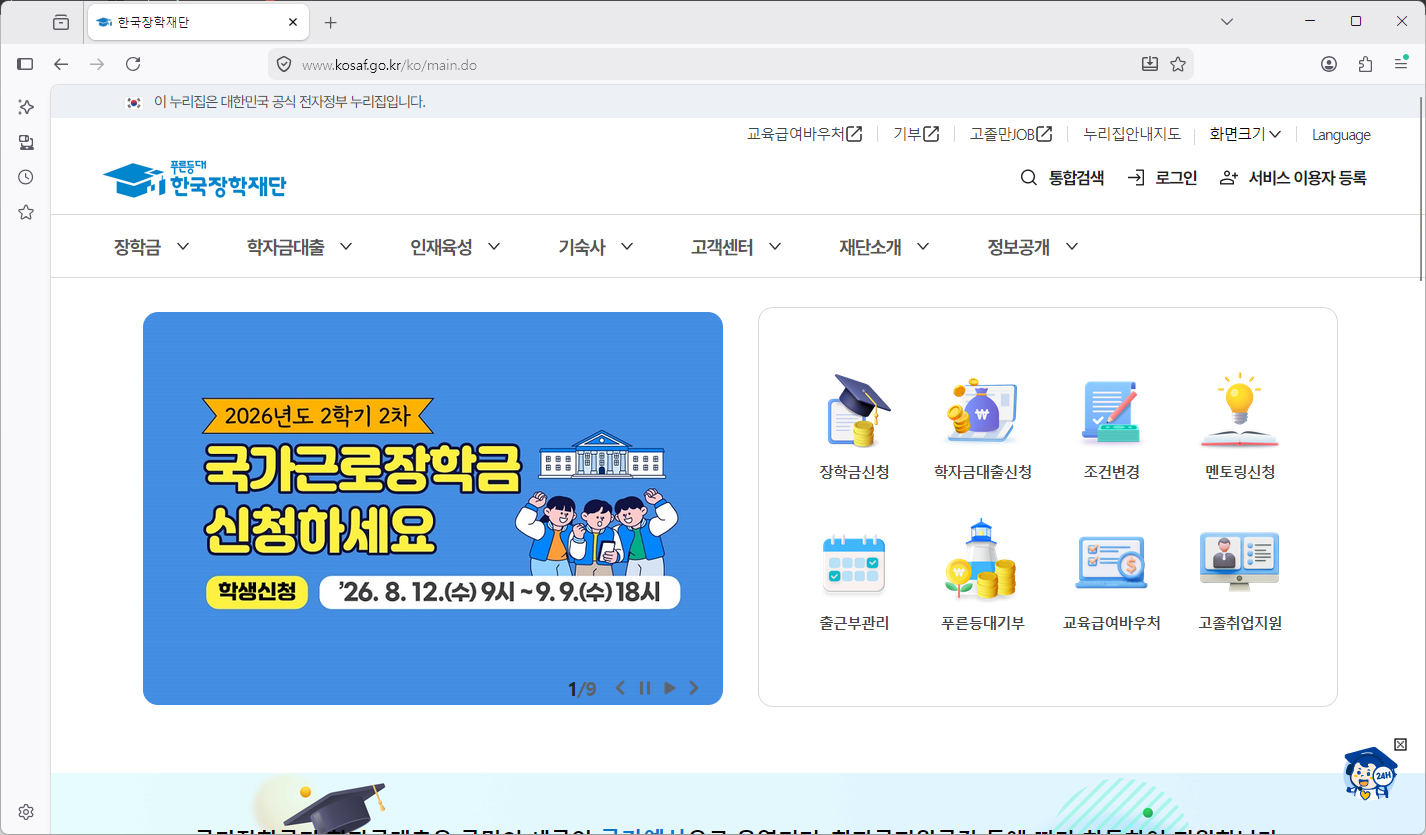Screen dimensions: 1426x835
Task: Expand the 재단소개 menu
Action: point(884,247)
